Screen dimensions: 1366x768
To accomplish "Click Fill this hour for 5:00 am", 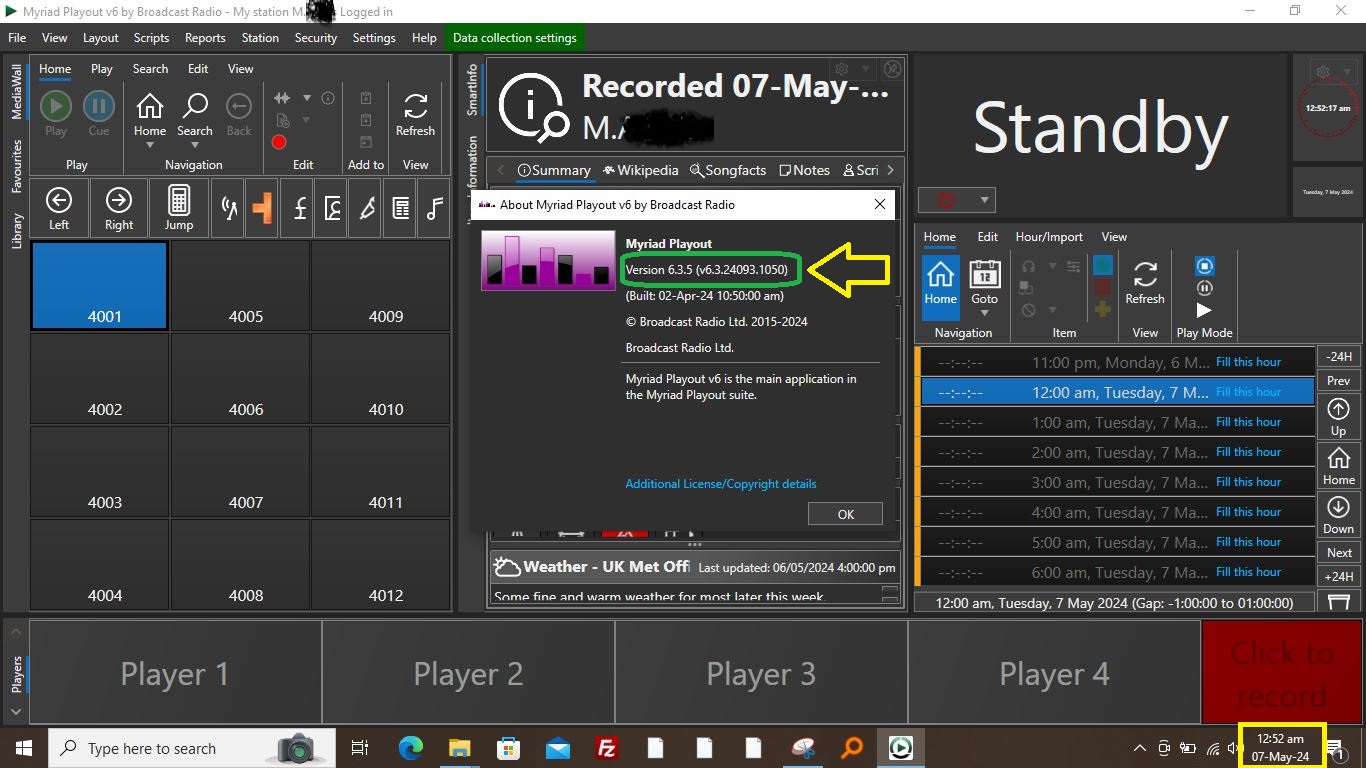I will (1248, 542).
